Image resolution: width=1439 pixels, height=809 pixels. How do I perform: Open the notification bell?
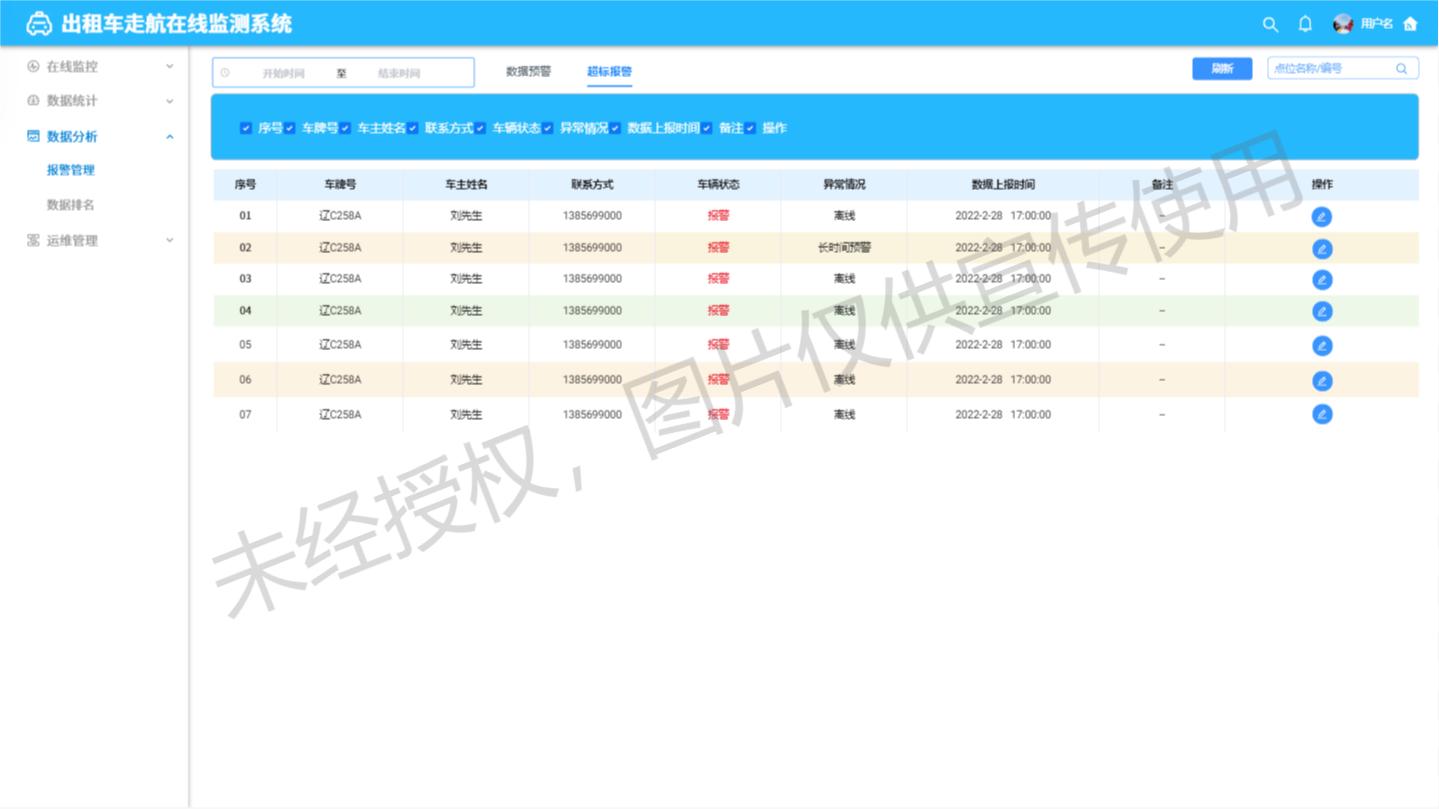pos(1305,24)
